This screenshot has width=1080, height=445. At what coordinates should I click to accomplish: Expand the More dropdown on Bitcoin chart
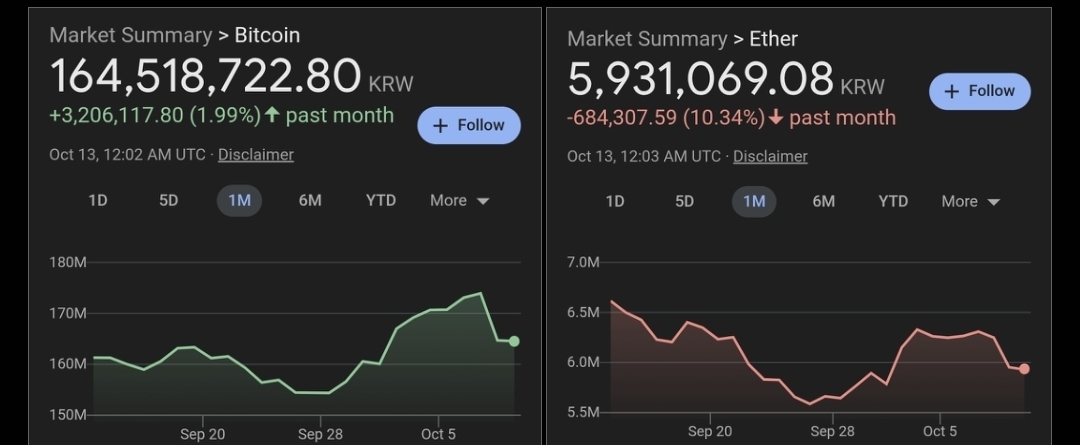click(459, 201)
